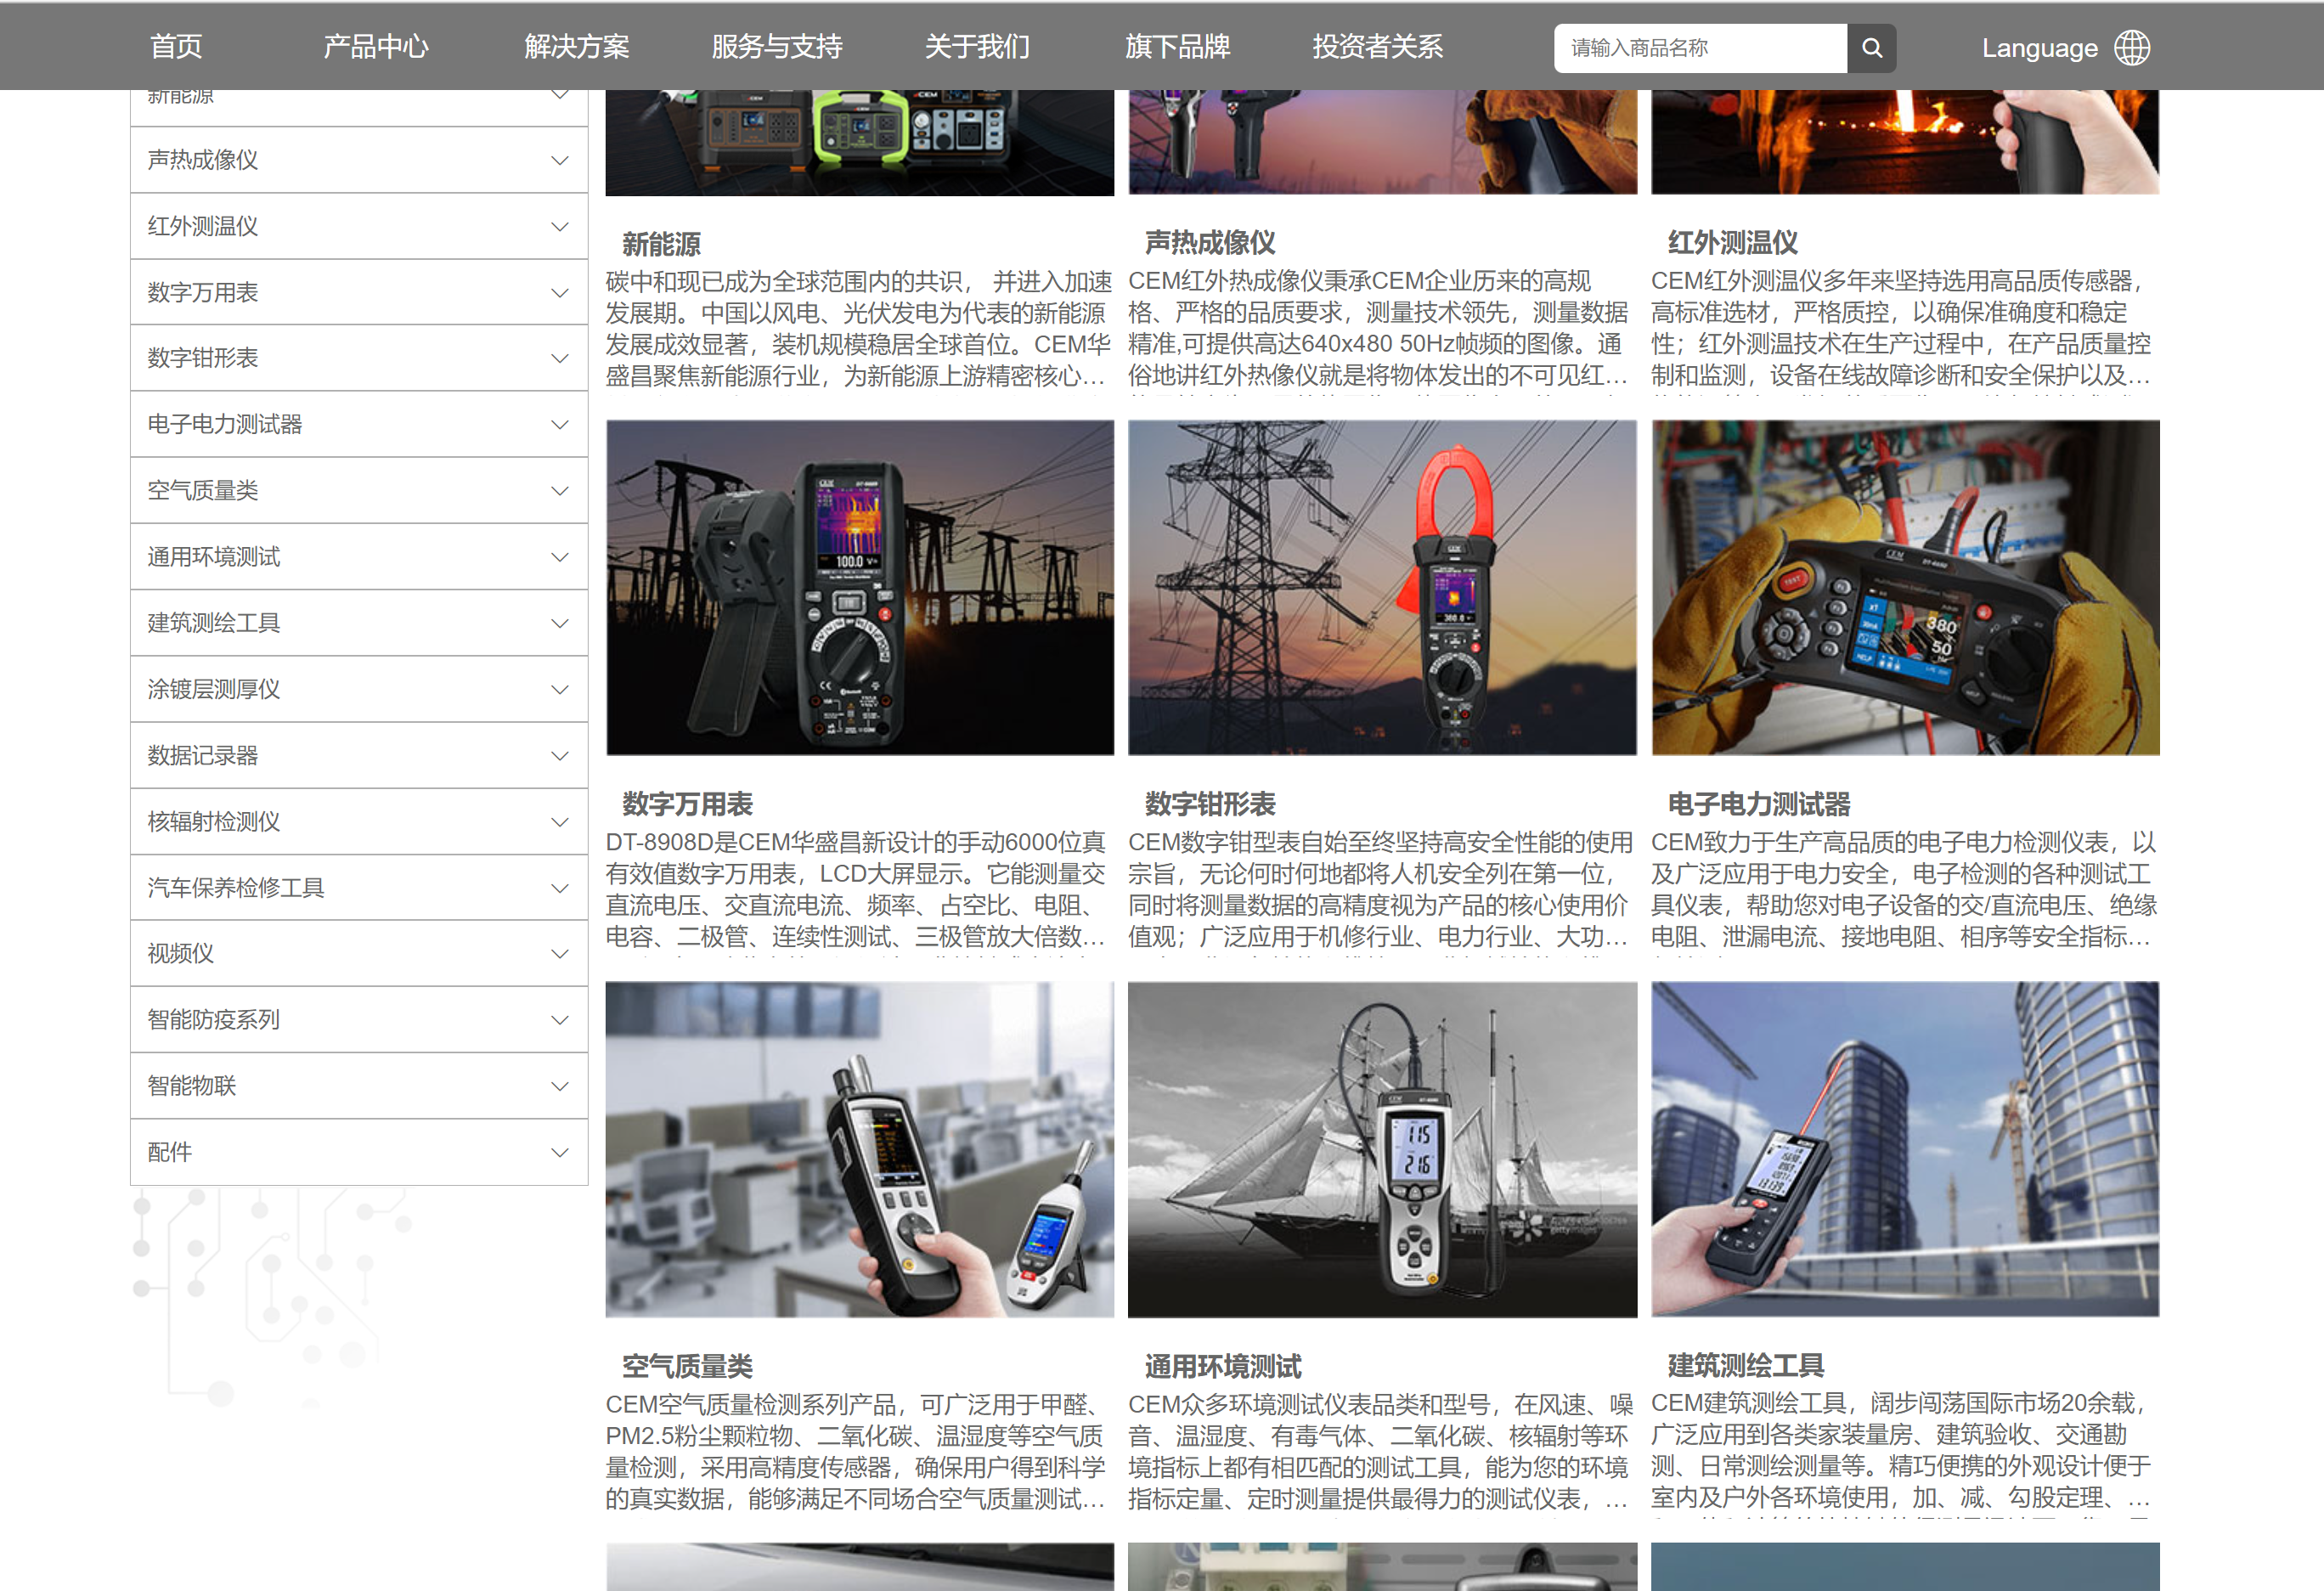Click the 电子电力测试器 card heading
Viewport: 2324px width, 1591px height.
coord(1759,804)
